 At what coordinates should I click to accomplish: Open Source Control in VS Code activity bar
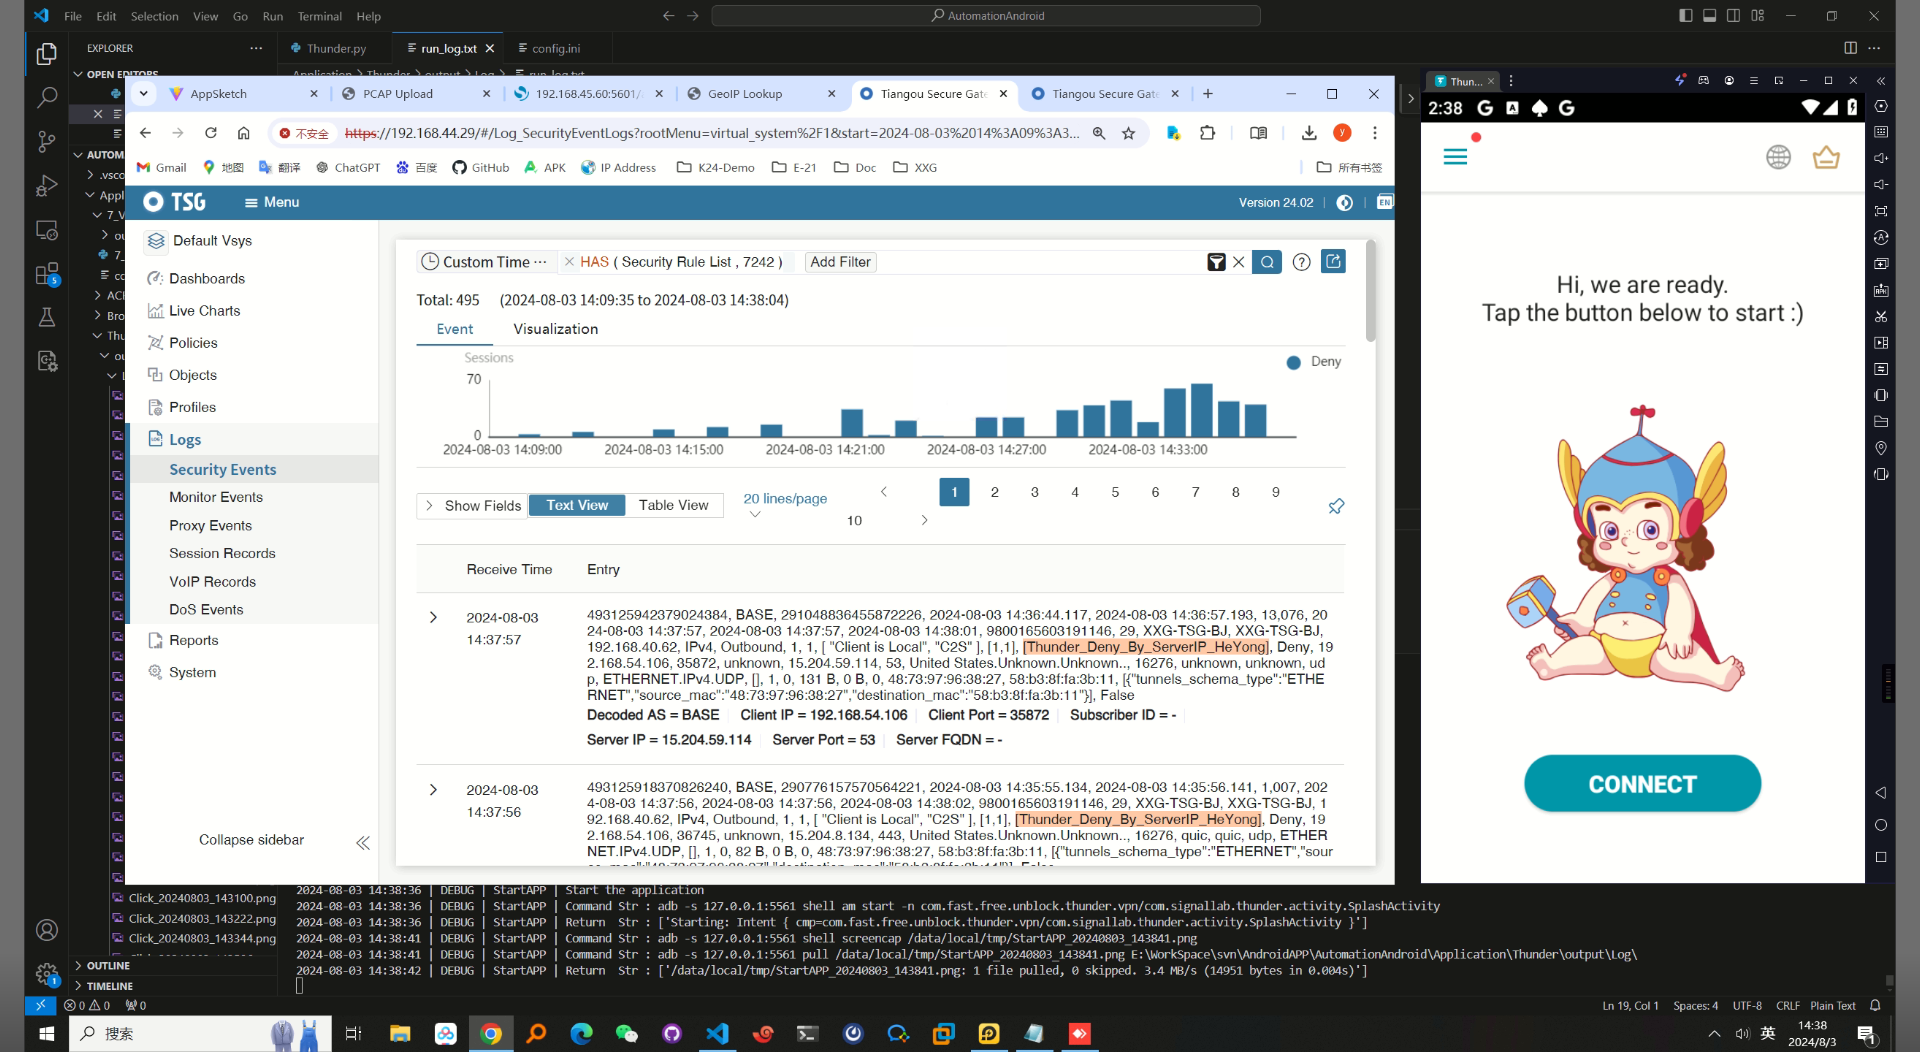tap(47, 141)
